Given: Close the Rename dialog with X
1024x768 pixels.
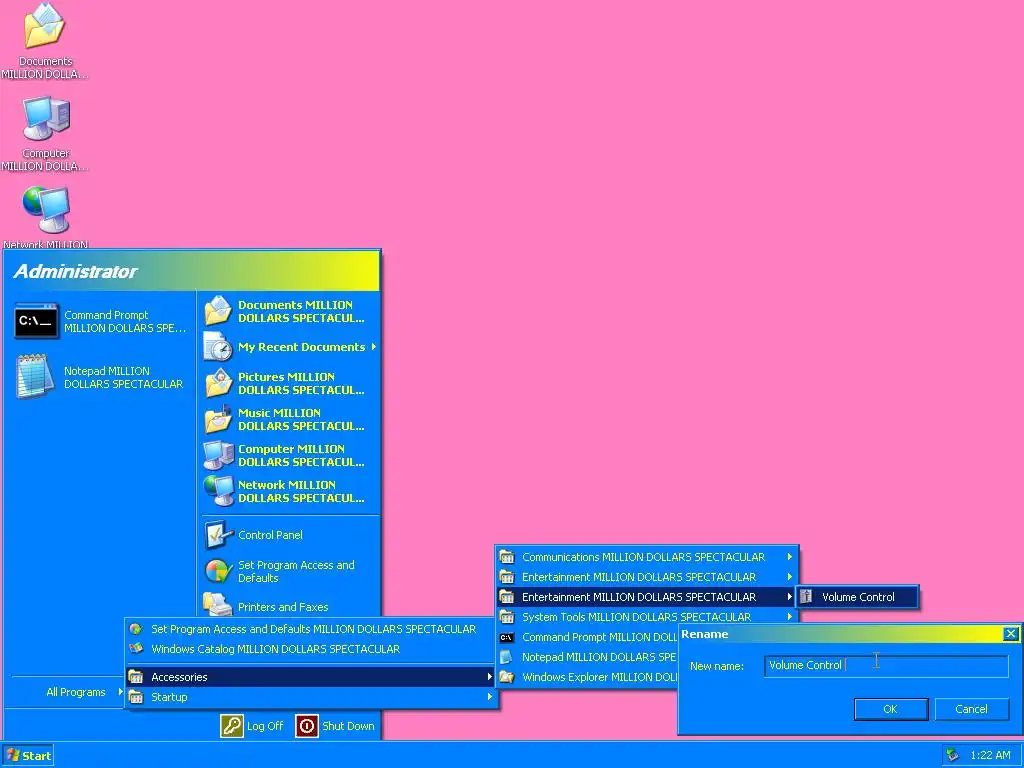Looking at the screenshot, I should (x=1010, y=633).
